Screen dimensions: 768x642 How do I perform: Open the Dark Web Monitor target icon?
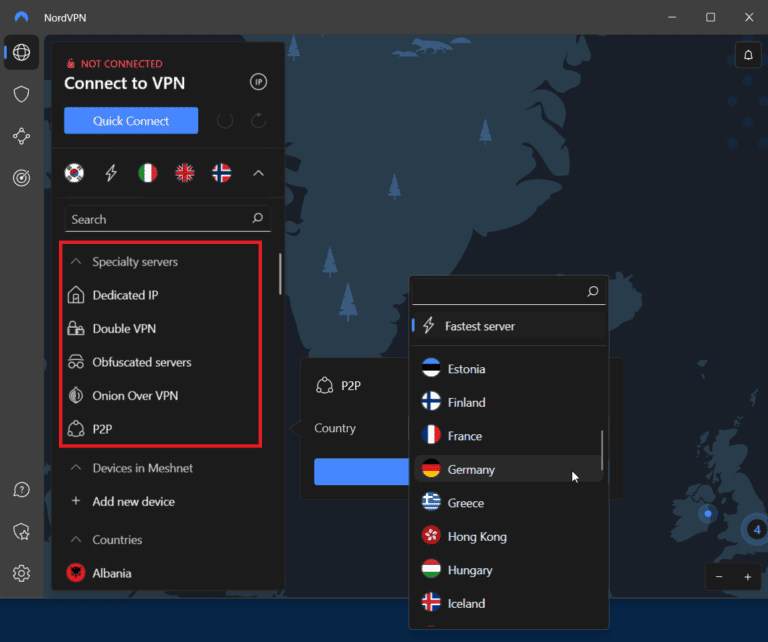[x=21, y=178]
